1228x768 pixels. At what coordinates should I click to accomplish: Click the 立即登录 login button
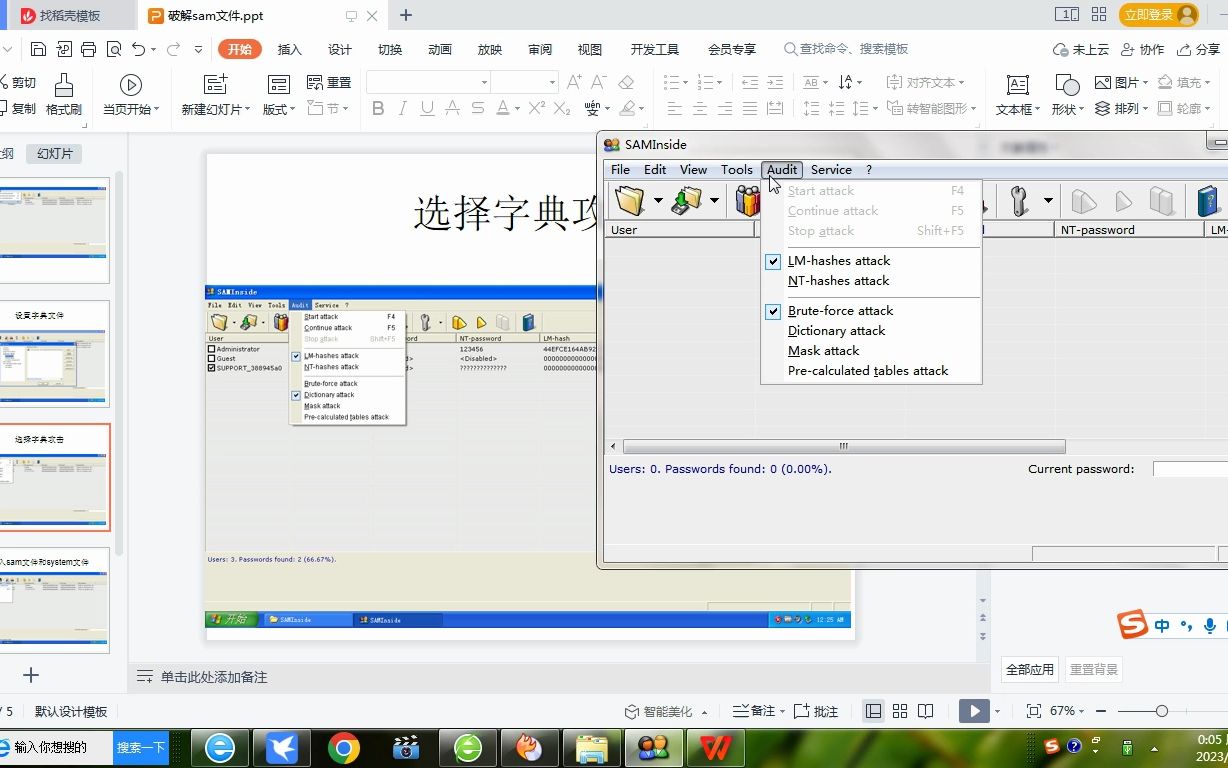coord(1151,15)
